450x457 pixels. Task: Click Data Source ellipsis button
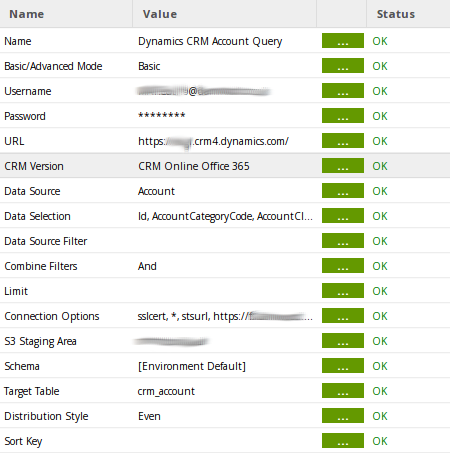pyautogui.click(x=343, y=191)
